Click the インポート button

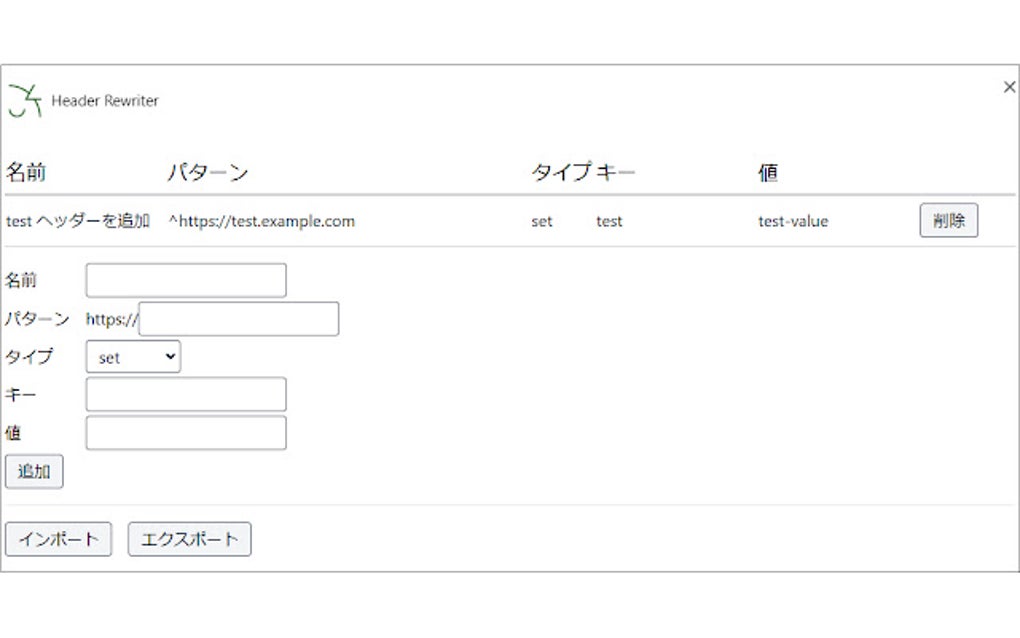[x=58, y=539]
